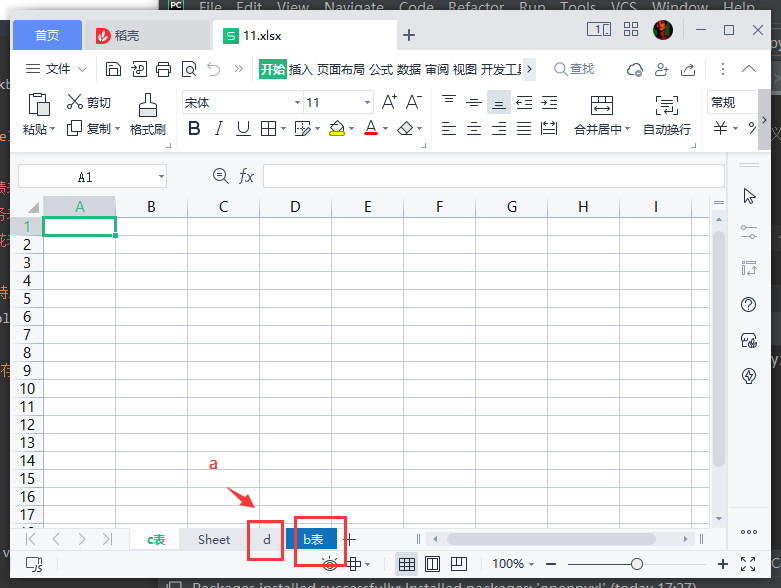The image size is (781, 588).
Task: Click the 查找 search button
Action: [574, 69]
